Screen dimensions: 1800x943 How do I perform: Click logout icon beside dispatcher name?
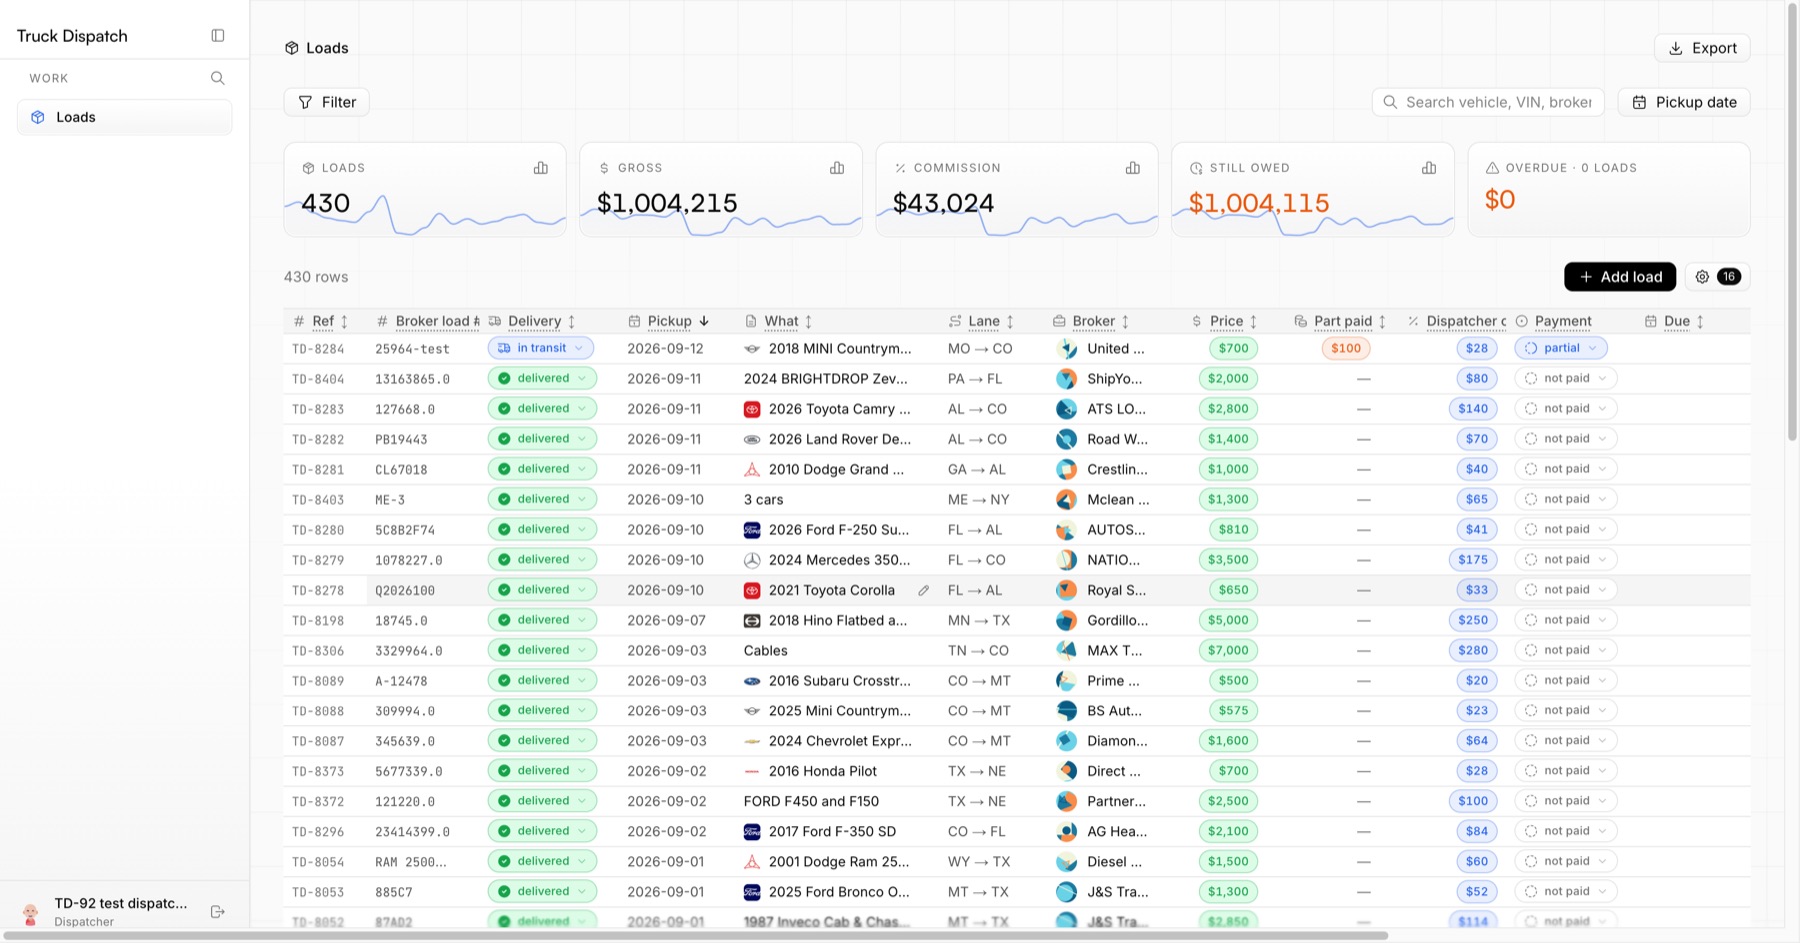pos(218,912)
